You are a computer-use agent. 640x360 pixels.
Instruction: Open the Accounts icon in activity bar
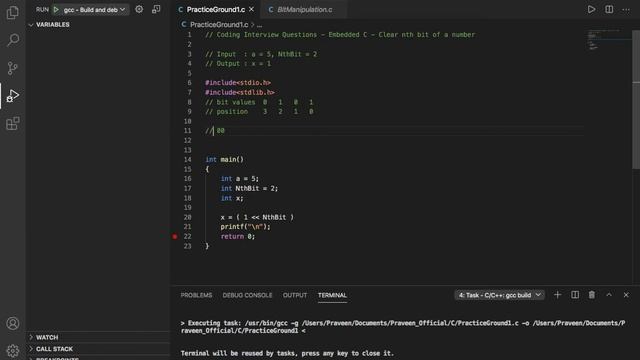(13, 323)
